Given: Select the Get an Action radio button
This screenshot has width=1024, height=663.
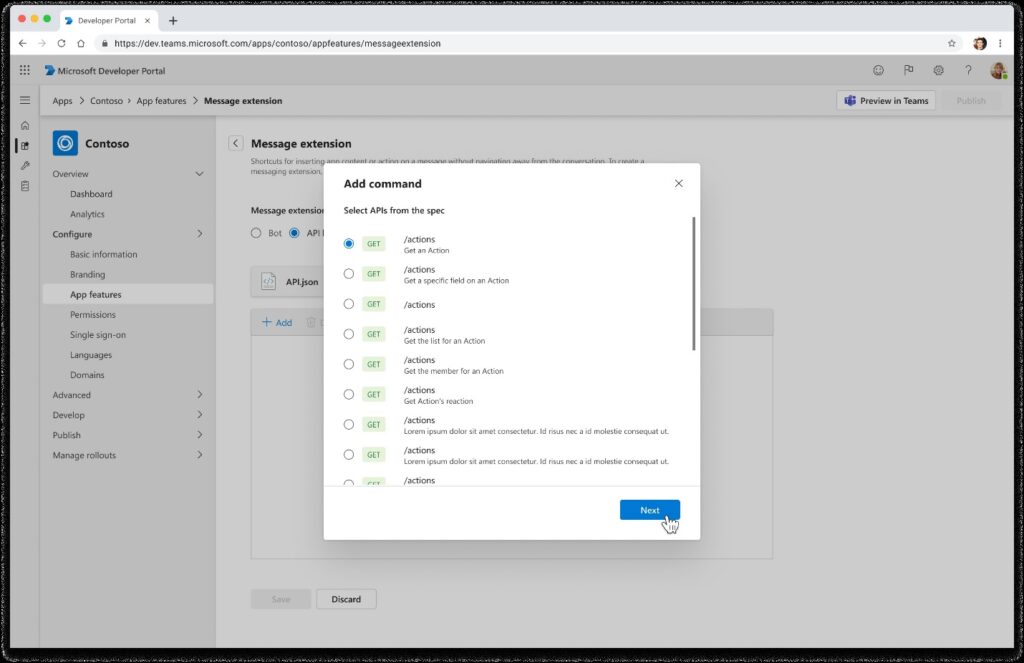Looking at the screenshot, I should click(349, 244).
